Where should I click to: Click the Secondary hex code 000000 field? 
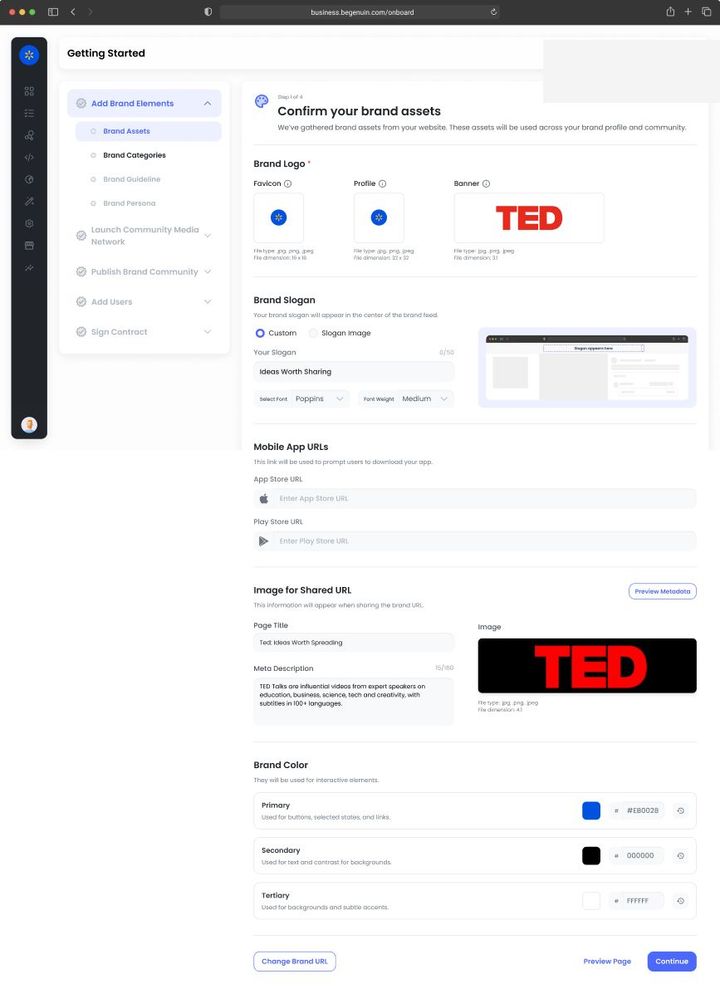[x=636, y=856]
